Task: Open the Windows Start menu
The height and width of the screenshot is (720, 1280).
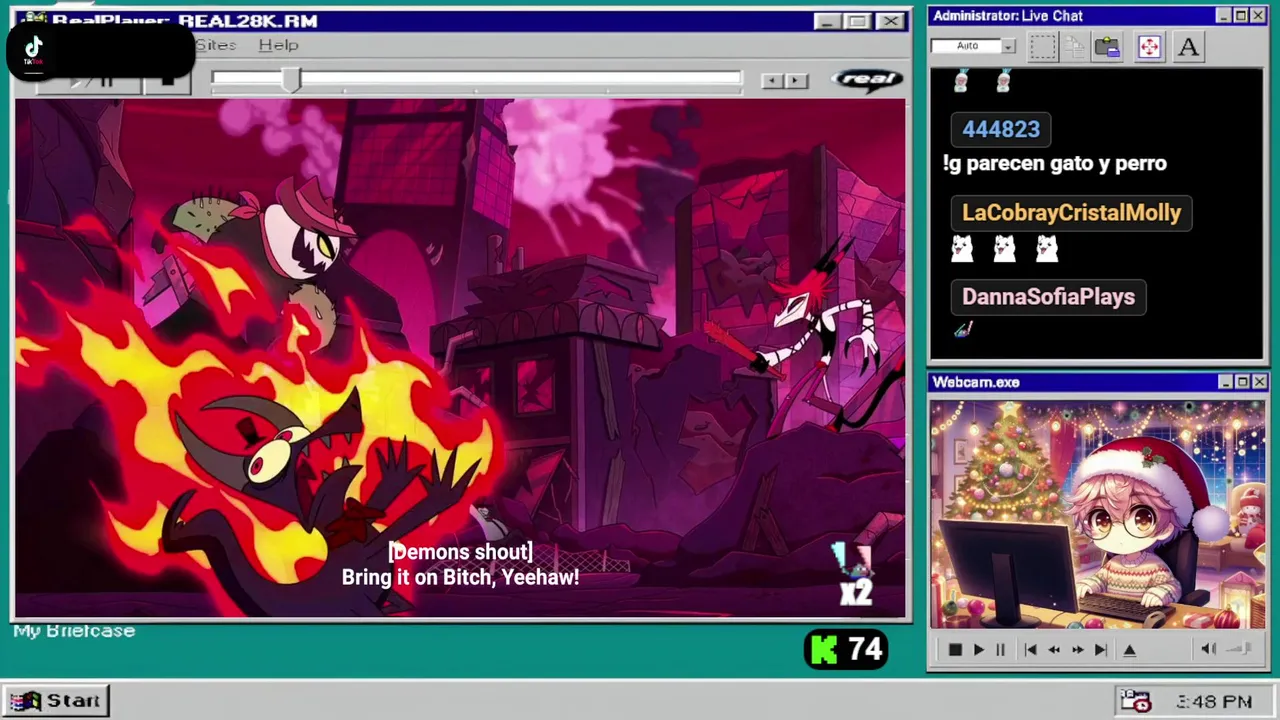Action: 56,701
